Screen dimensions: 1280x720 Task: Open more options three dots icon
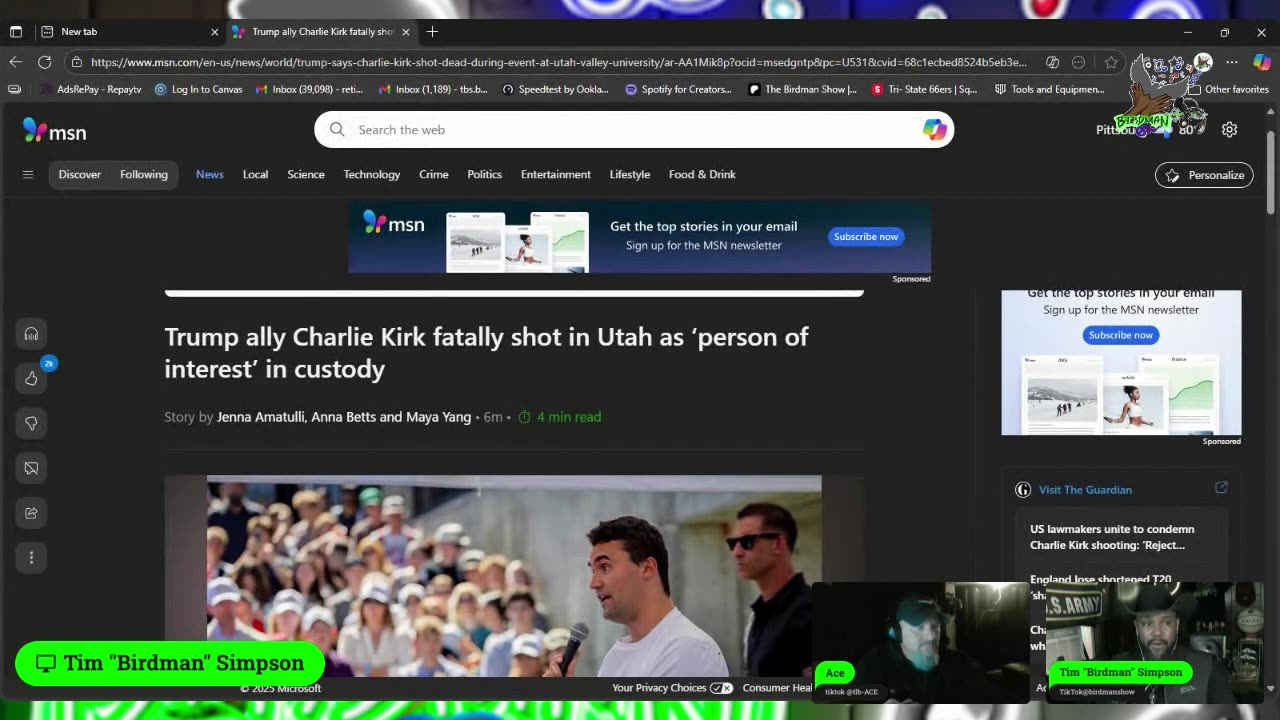point(31,557)
